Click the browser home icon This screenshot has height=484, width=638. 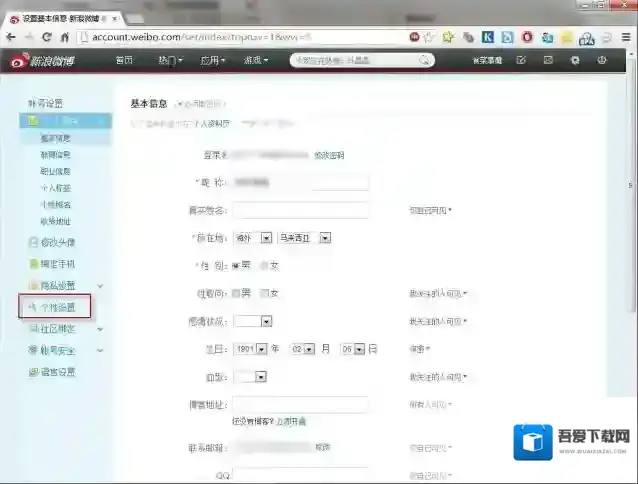point(65,37)
